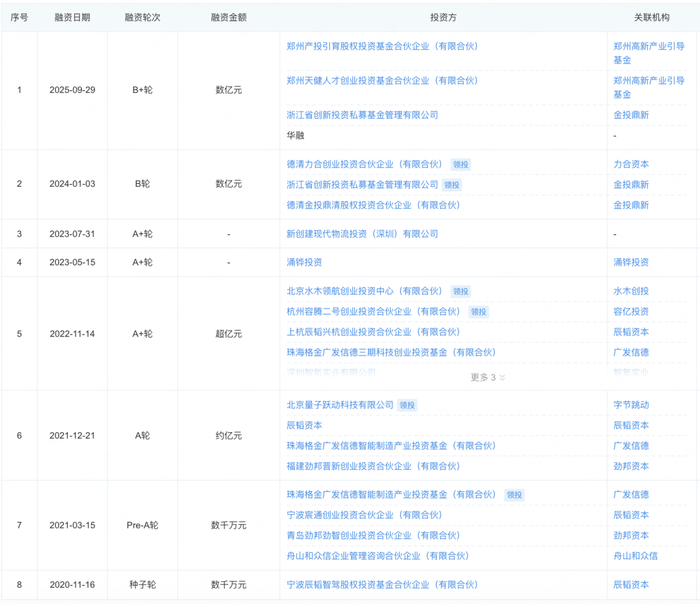700x604 pixels.
Task: Select the 华融 investor text
Action: [x=295, y=135]
